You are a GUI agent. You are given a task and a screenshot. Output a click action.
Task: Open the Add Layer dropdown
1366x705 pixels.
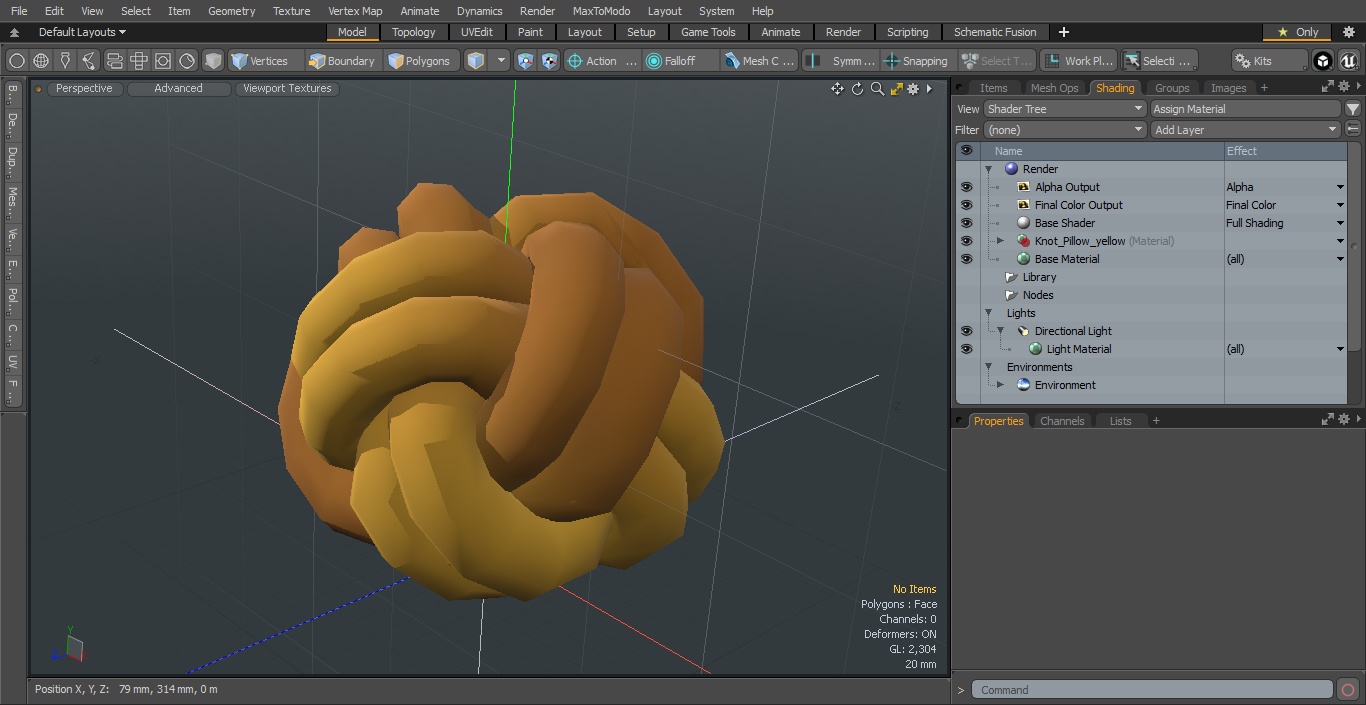(x=1245, y=130)
